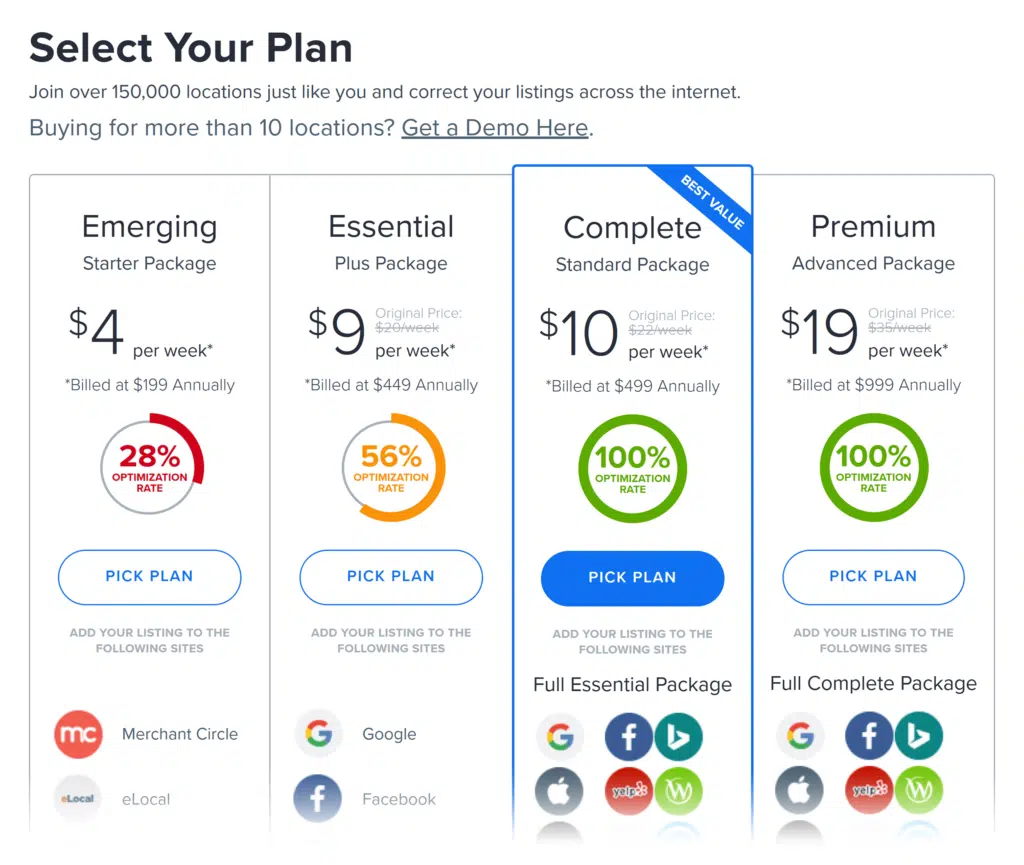Image resolution: width=1024 pixels, height=865 pixels.
Task: Click Google icon in Complete plan
Action: 560,738
